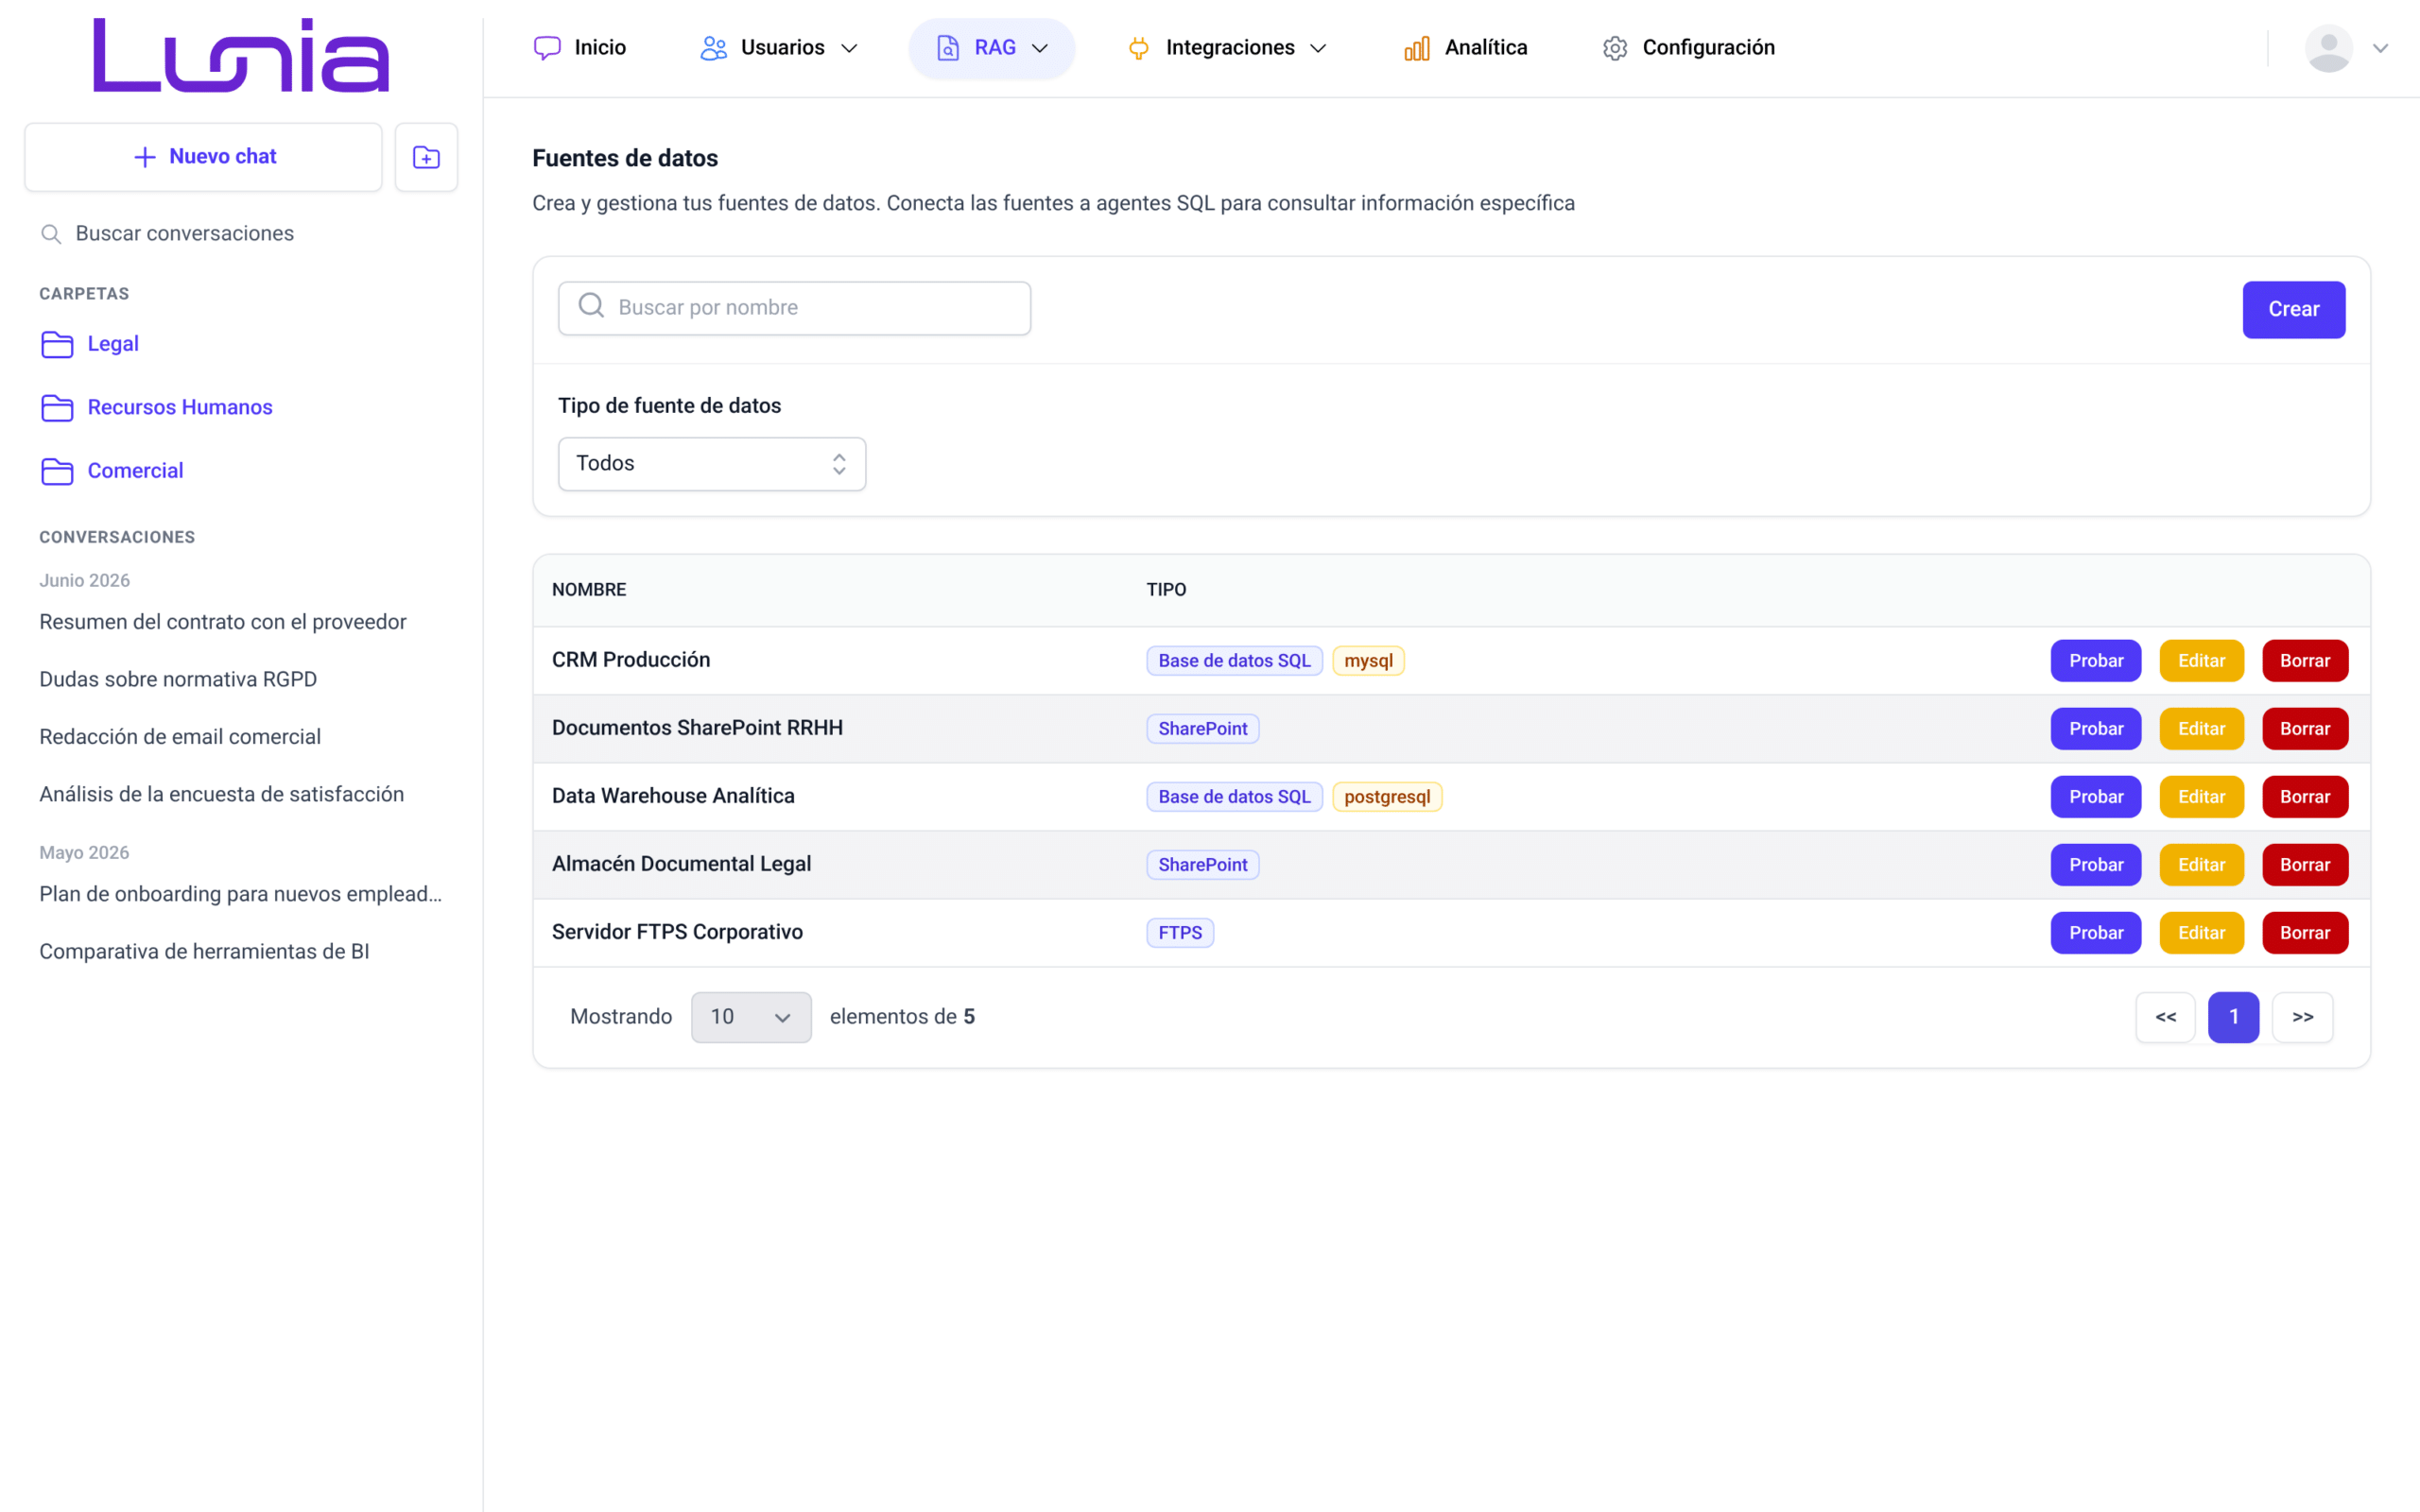The width and height of the screenshot is (2420, 1512).
Task: Open the page size dropdown showing 10
Action: [x=751, y=1017]
